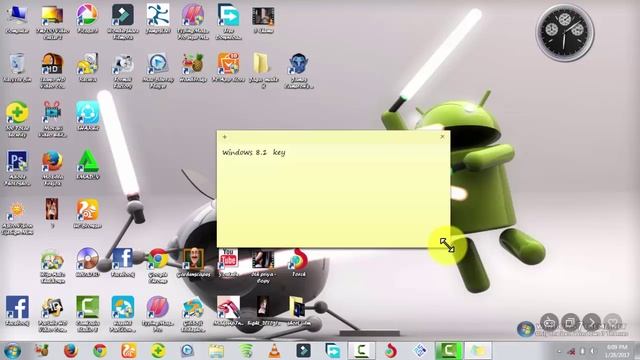Launch Wondershare Filmora from the desktop
The width and height of the screenshot is (640, 360).
(x=122, y=21)
